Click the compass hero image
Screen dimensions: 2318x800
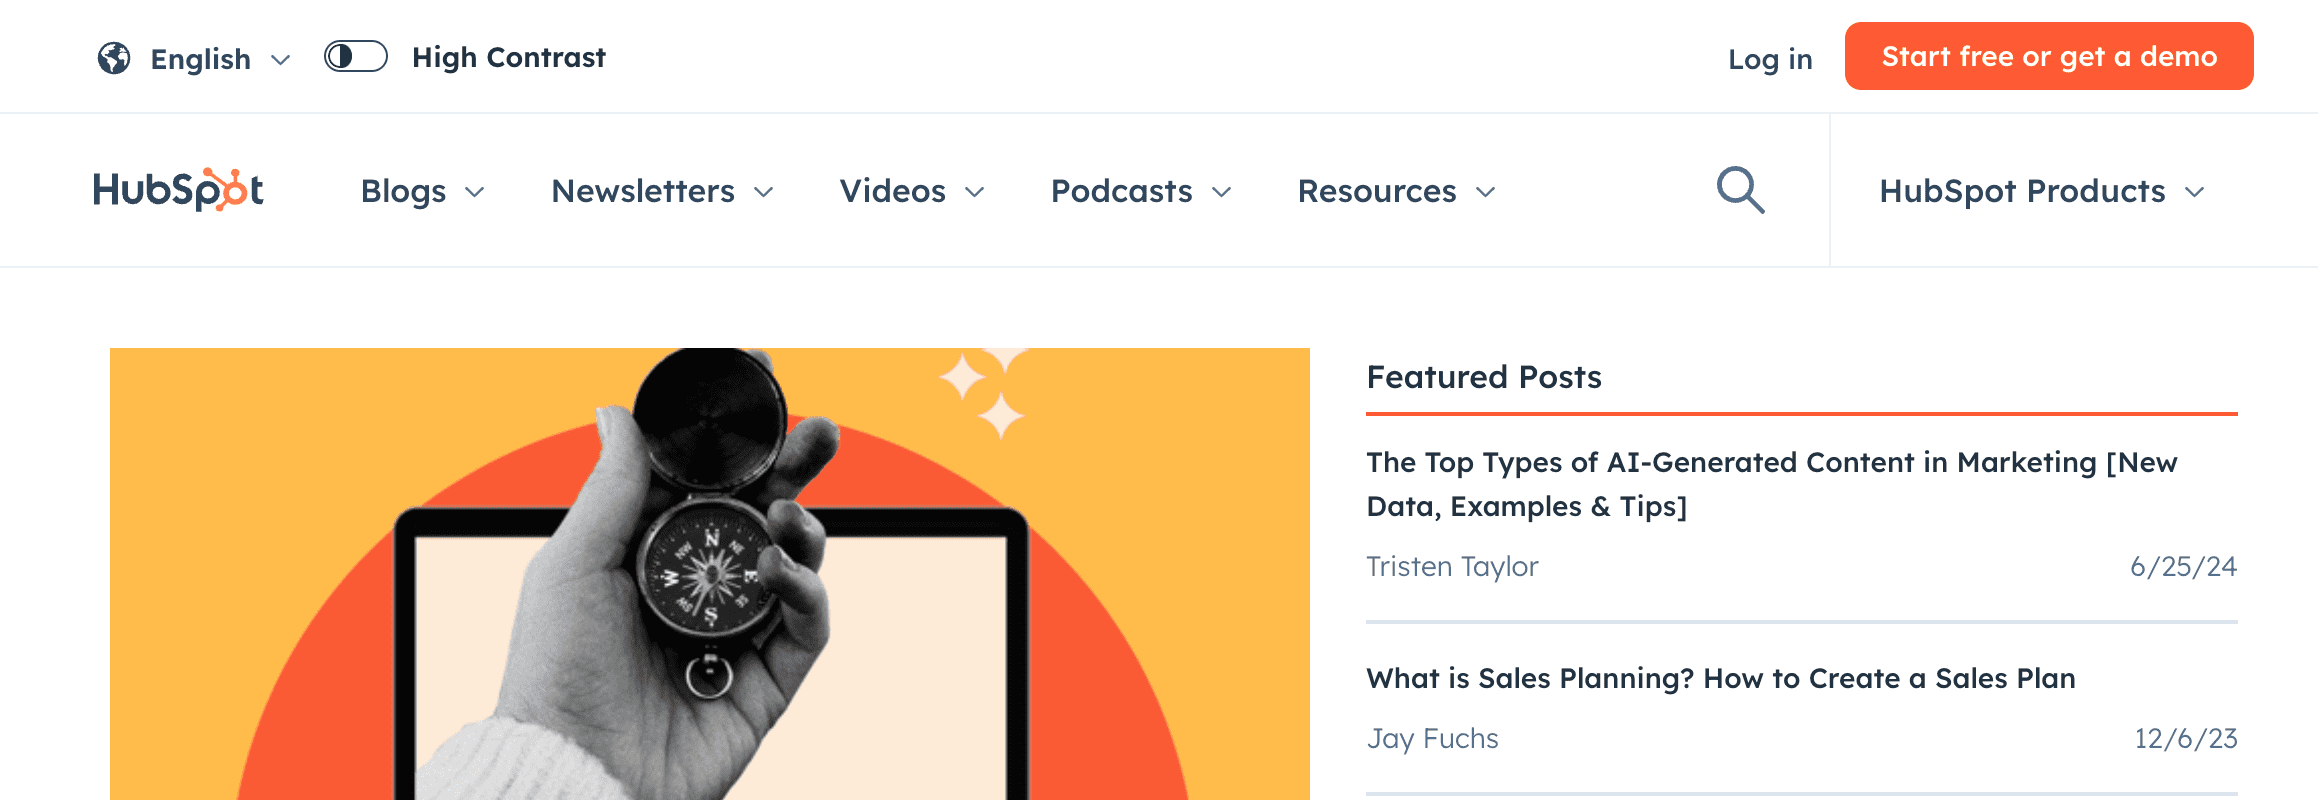pyautogui.click(x=709, y=573)
